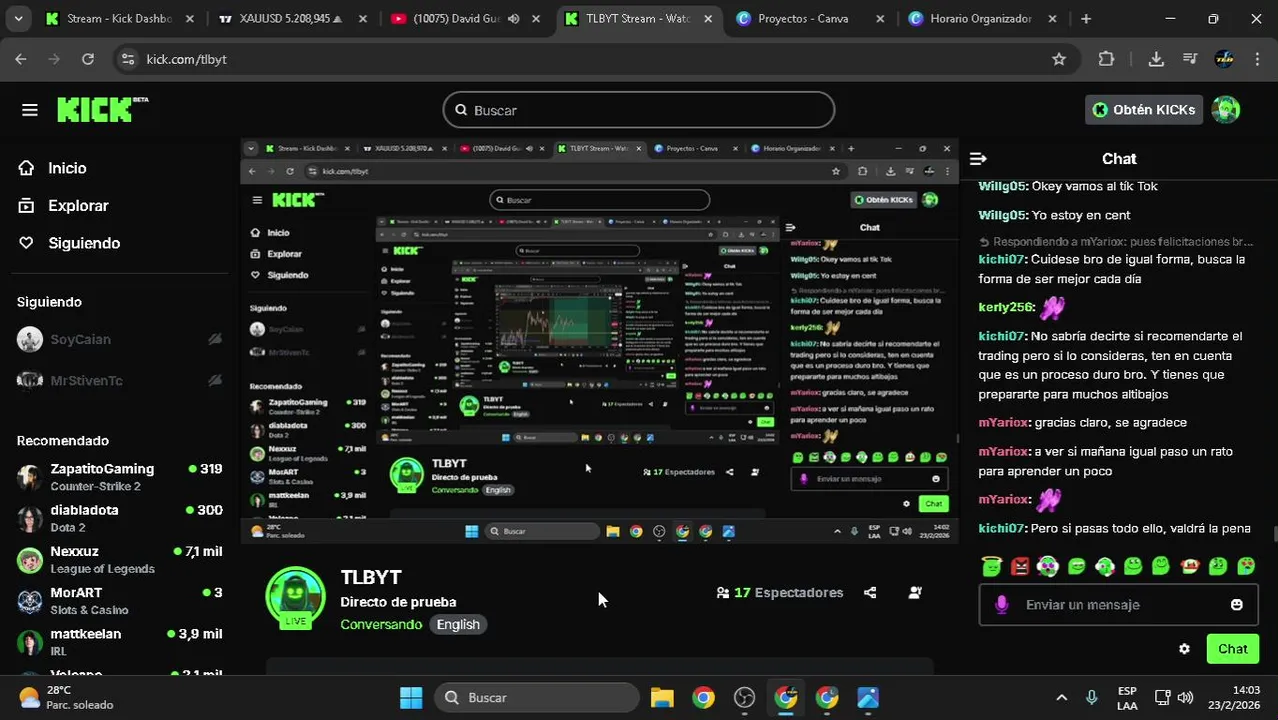Open the Chrome three-dot menu
The width and height of the screenshot is (1278, 720).
coord(1256,59)
